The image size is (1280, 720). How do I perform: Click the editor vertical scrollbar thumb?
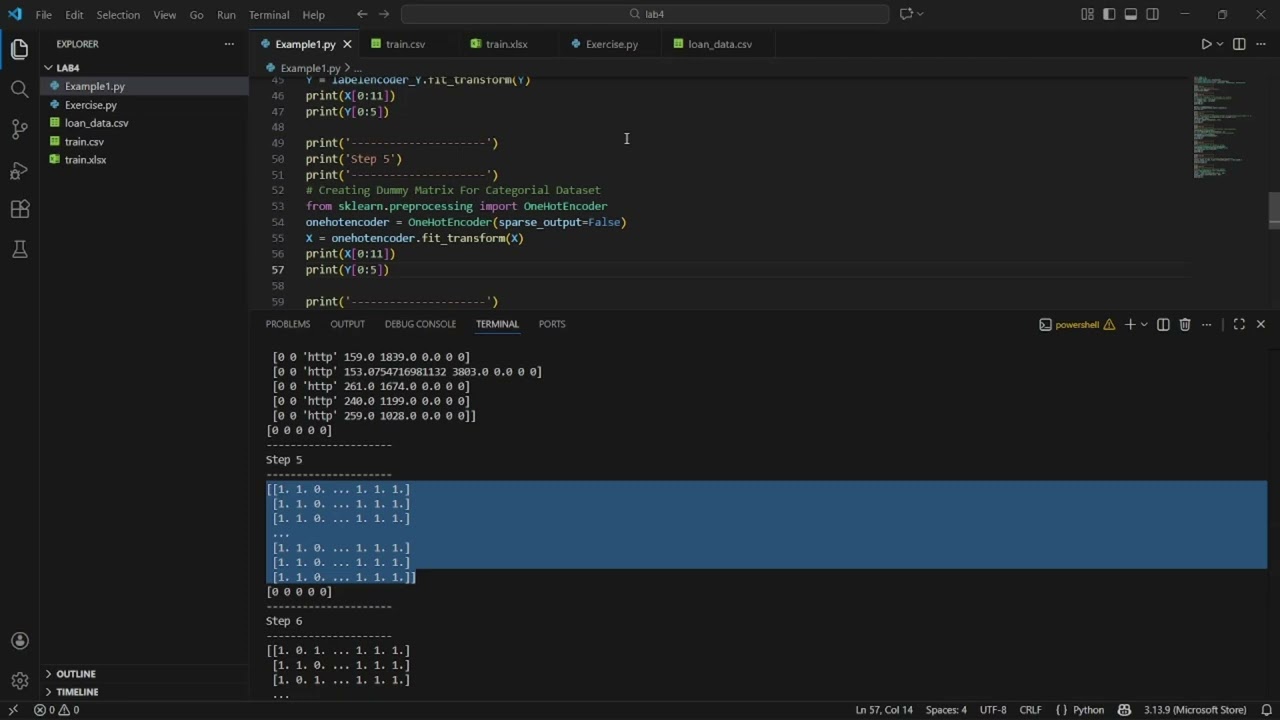(x=1273, y=210)
